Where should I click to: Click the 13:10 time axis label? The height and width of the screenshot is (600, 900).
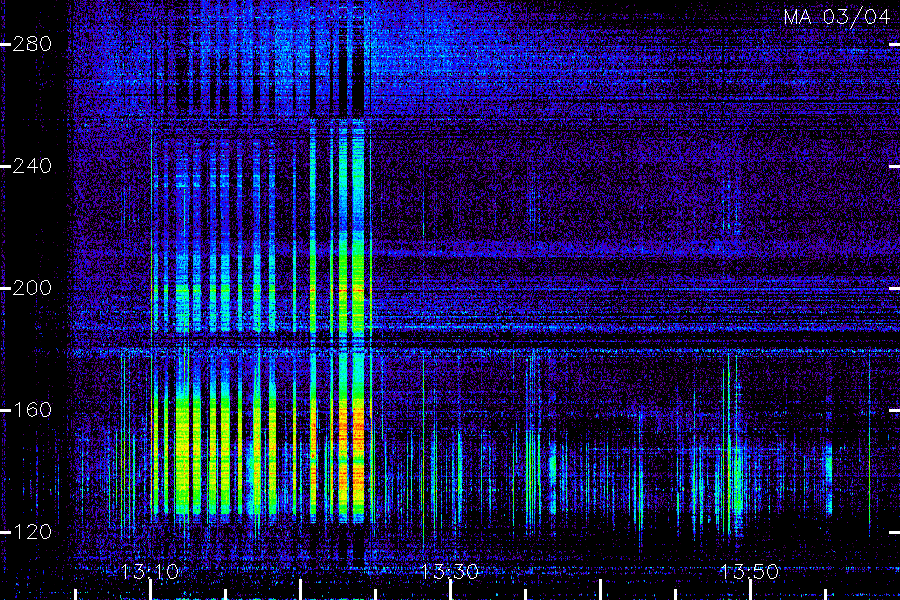coord(150,572)
